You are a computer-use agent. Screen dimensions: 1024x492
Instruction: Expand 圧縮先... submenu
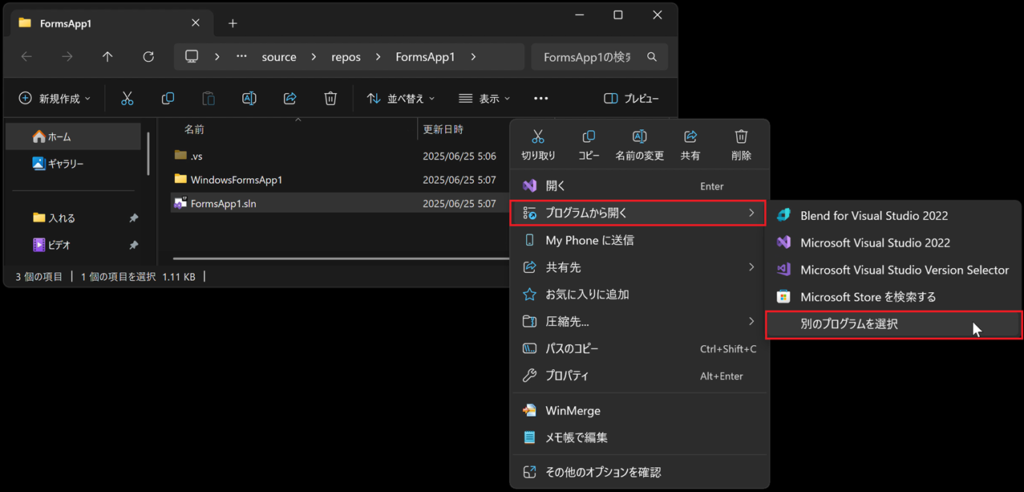[x=639, y=321]
